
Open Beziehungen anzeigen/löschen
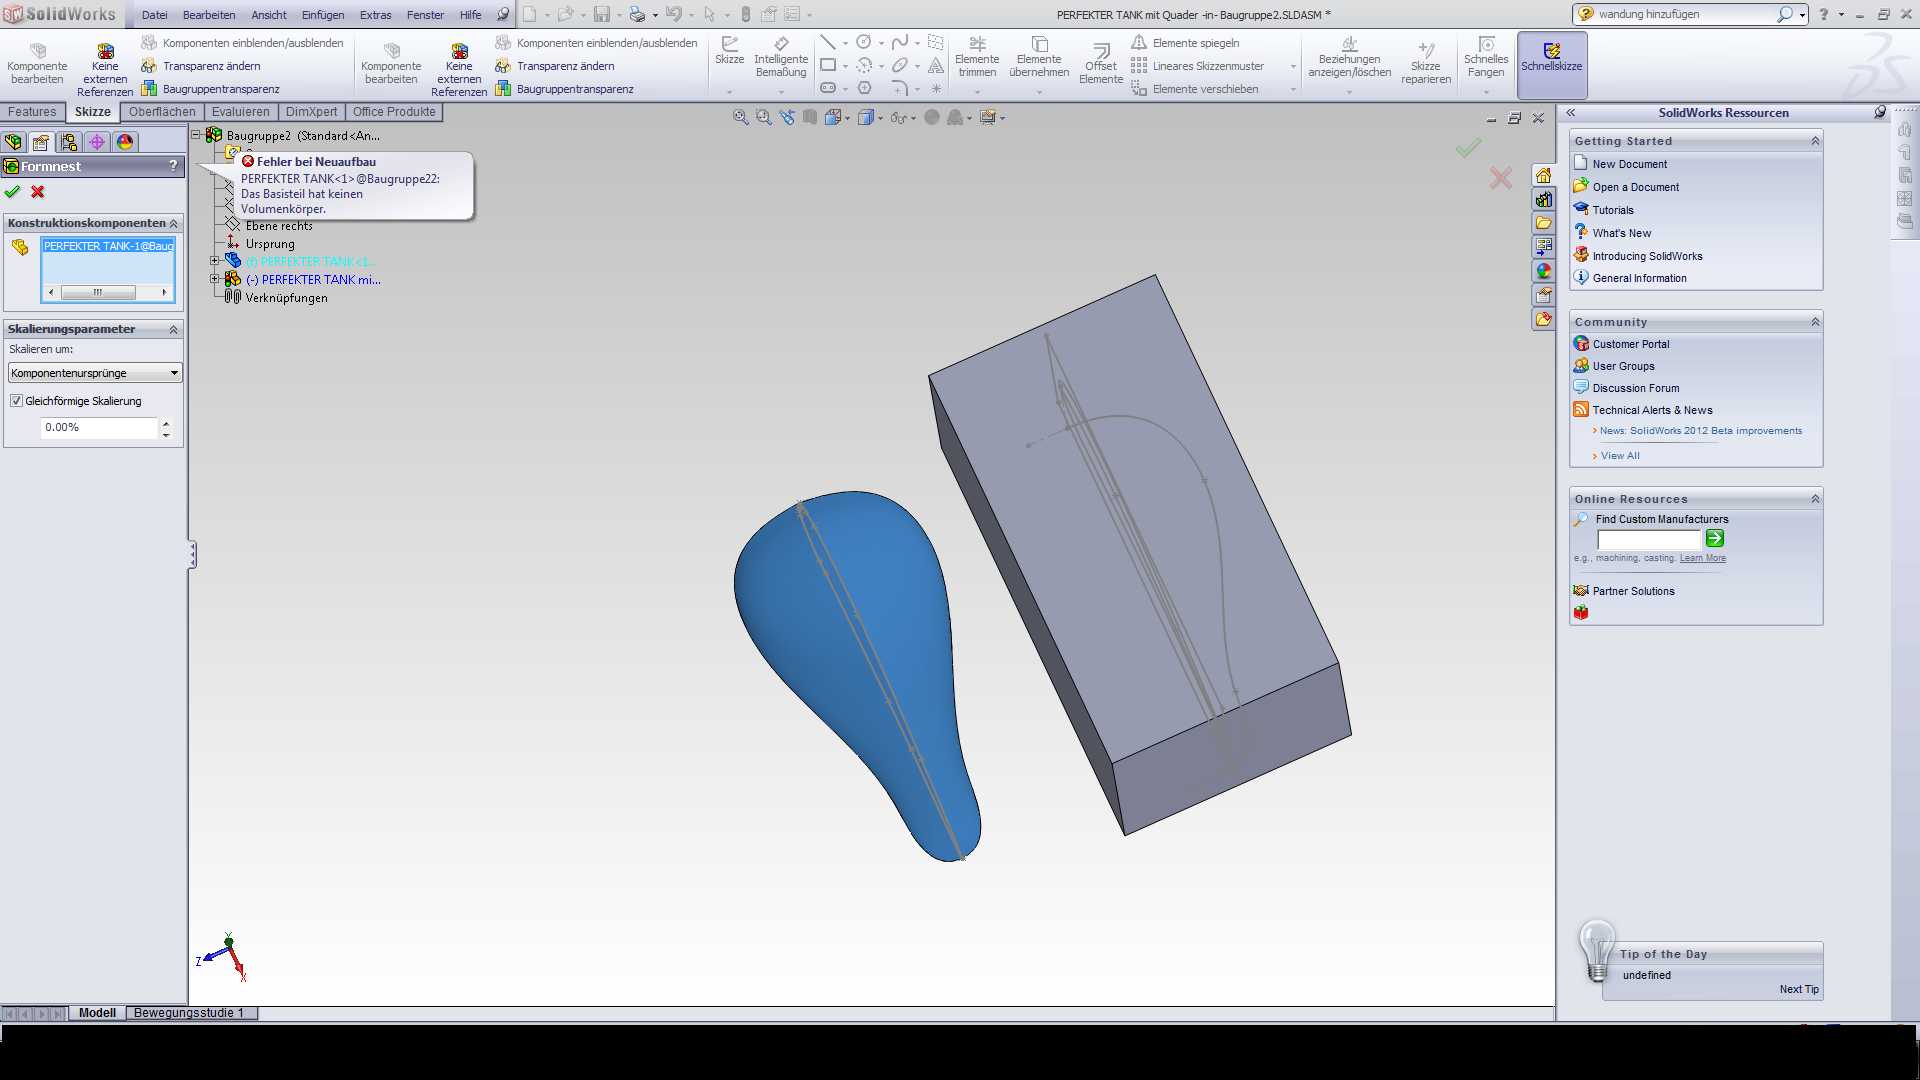point(1349,57)
